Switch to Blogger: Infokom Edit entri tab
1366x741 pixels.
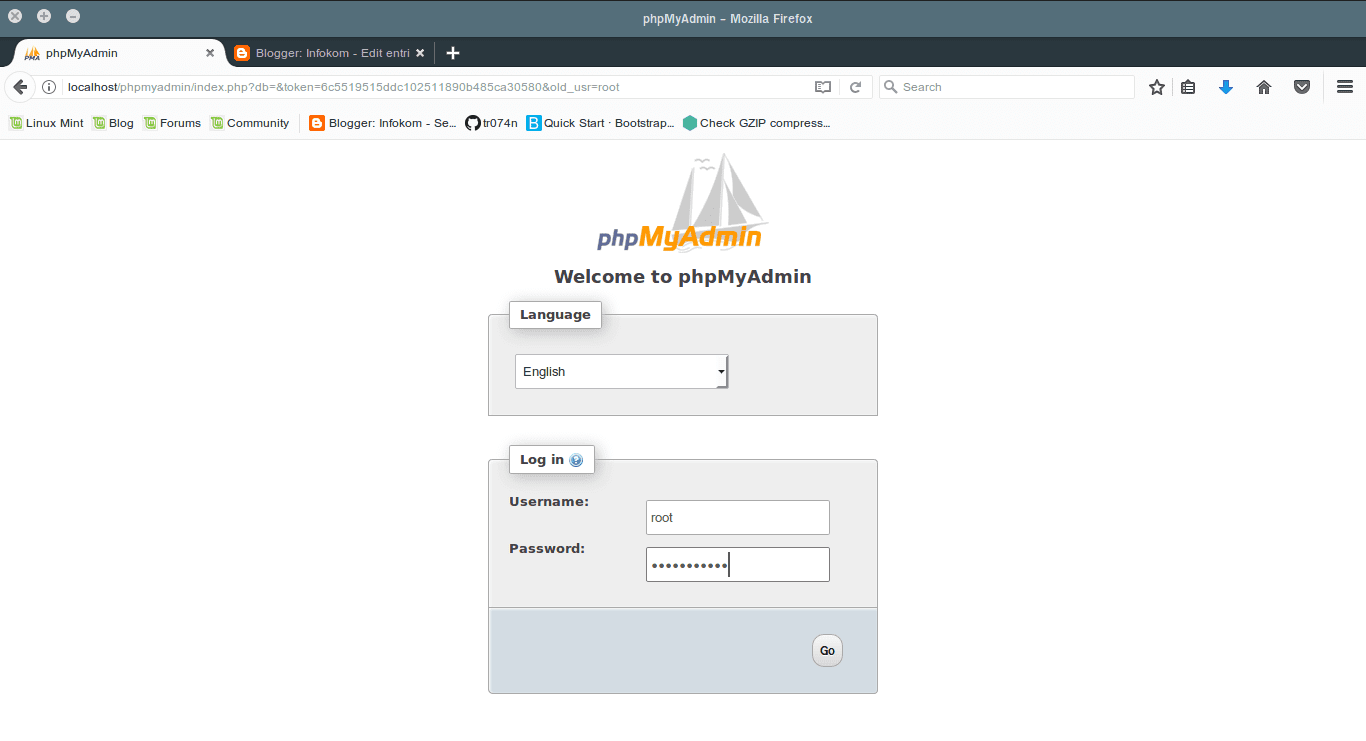point(329,53)
